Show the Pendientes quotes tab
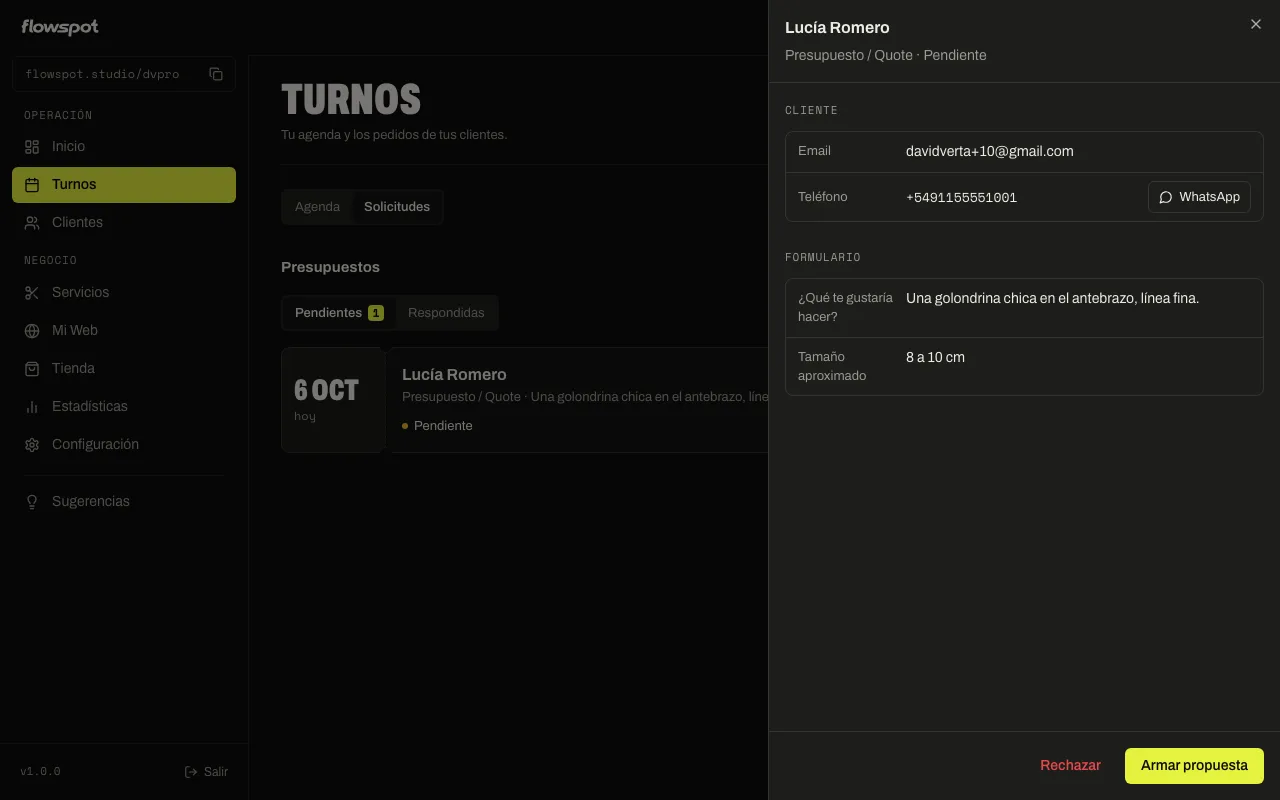This screenshot has width=1280, height=800. [x=339, y=313]
